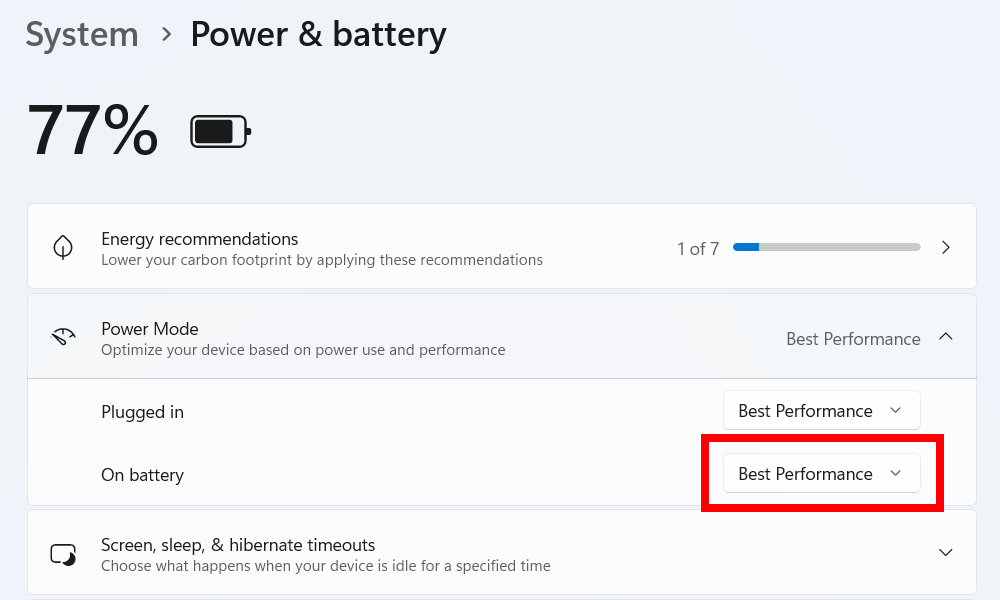
Task: Open the On battery power mode dropdown
Action: [x=820, y=474]
